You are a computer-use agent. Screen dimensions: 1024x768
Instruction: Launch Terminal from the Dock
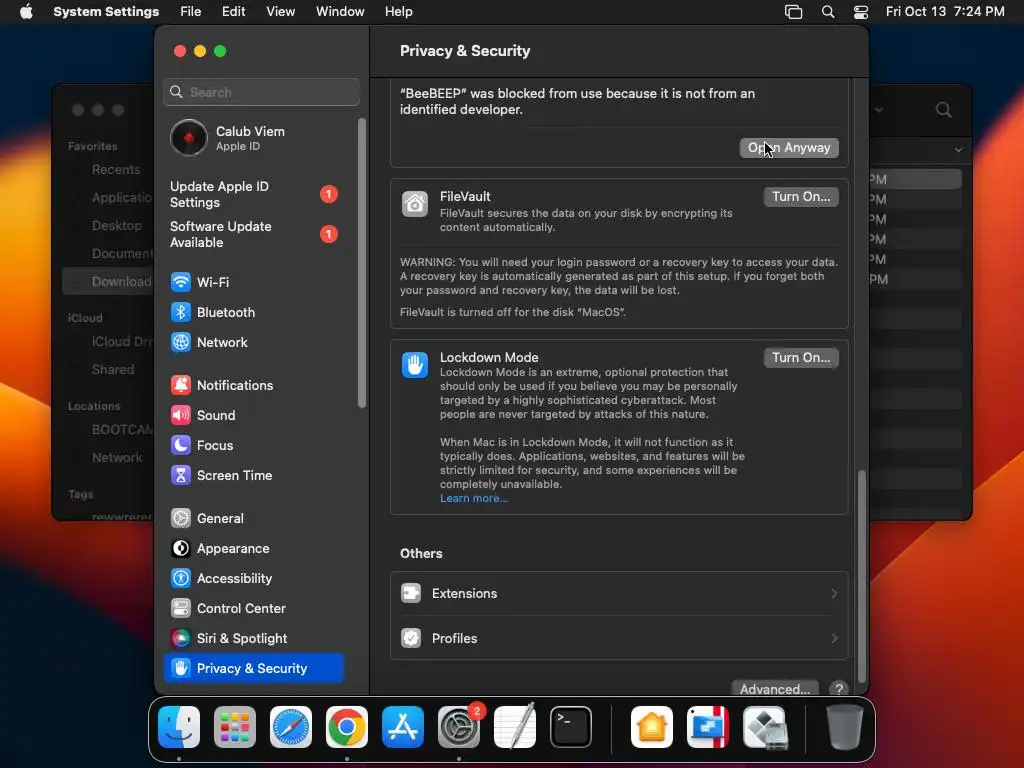coord(571,727)
